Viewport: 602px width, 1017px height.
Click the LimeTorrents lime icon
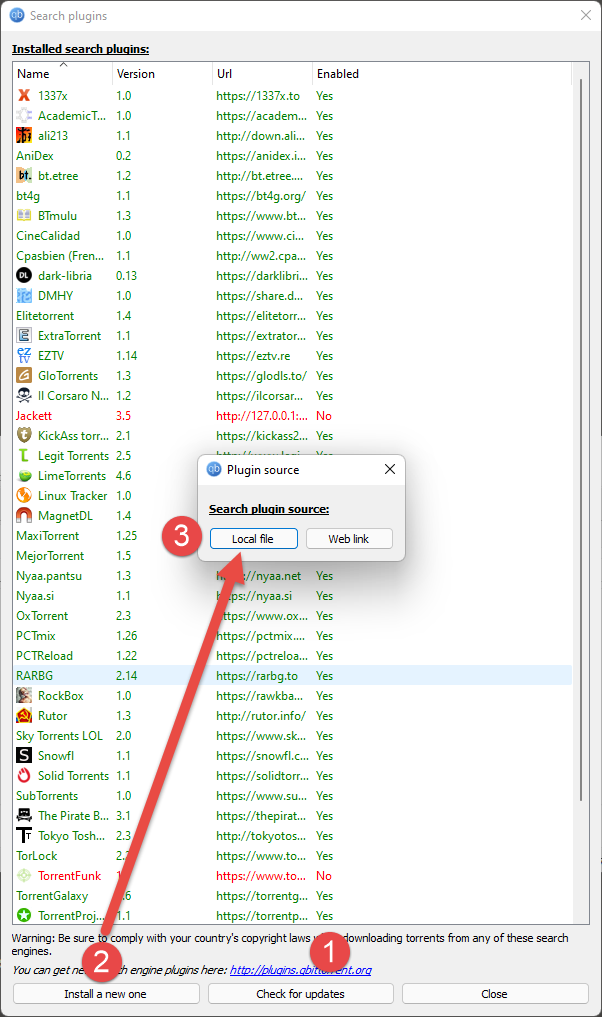tap(24, 475)
